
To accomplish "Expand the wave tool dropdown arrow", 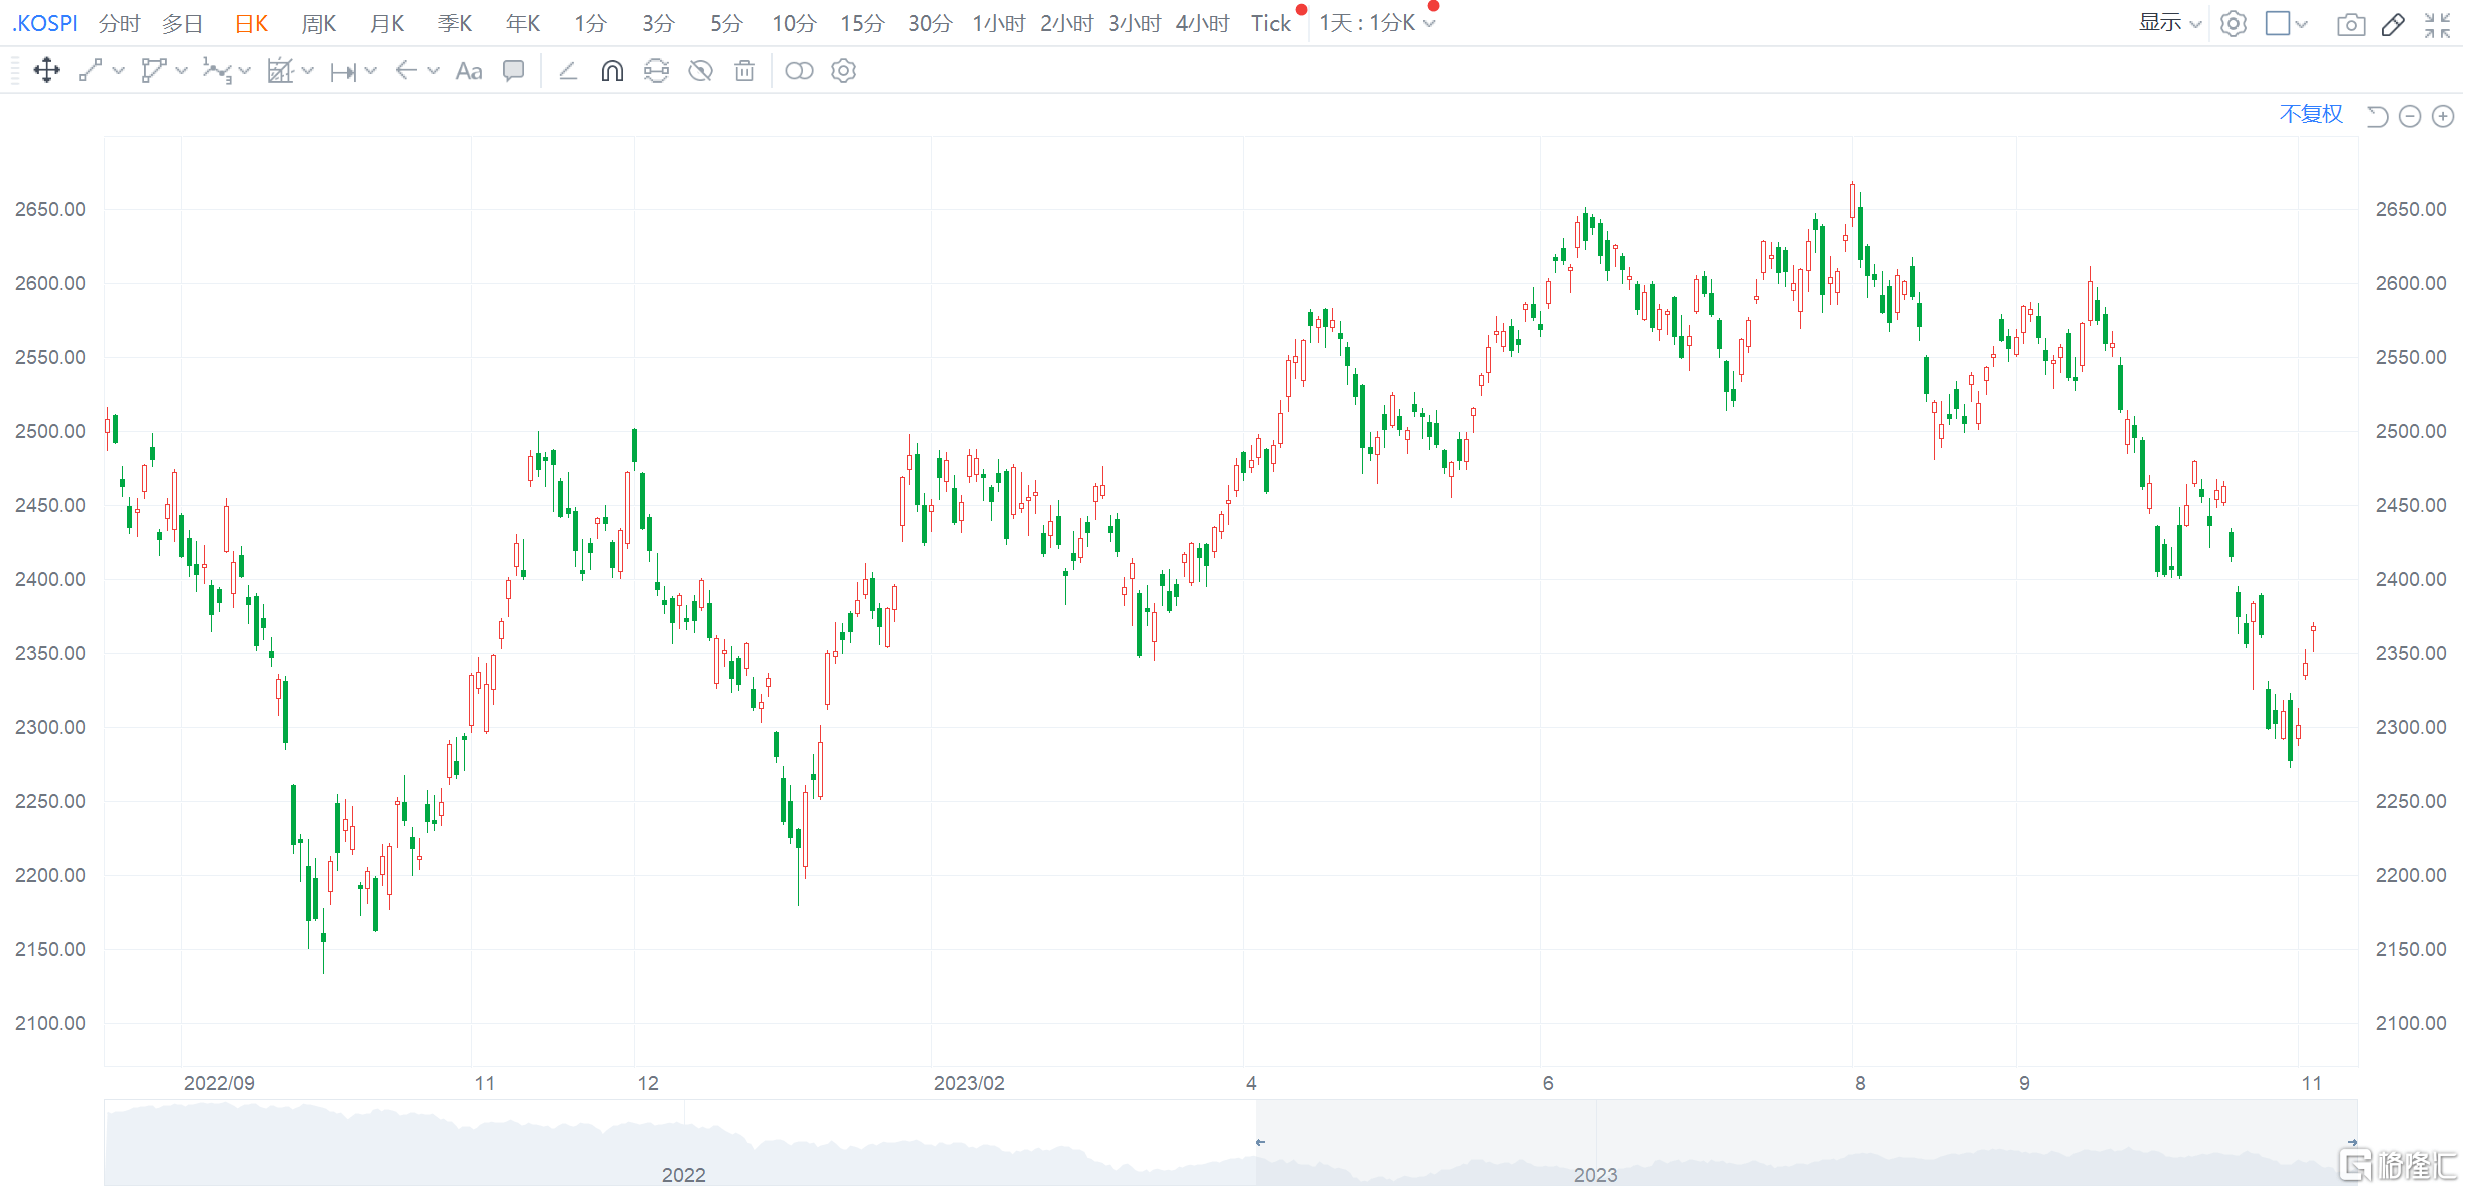I will 244,70.
